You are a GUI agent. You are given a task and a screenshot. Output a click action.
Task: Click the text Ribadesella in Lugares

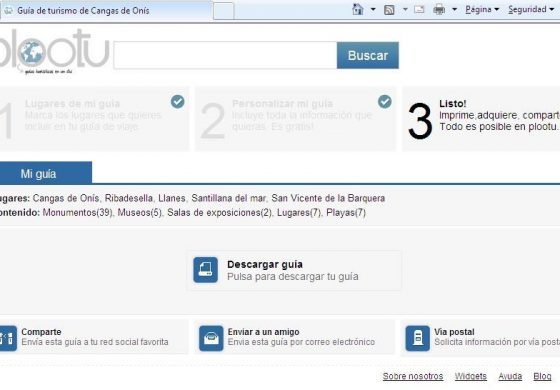129,198
